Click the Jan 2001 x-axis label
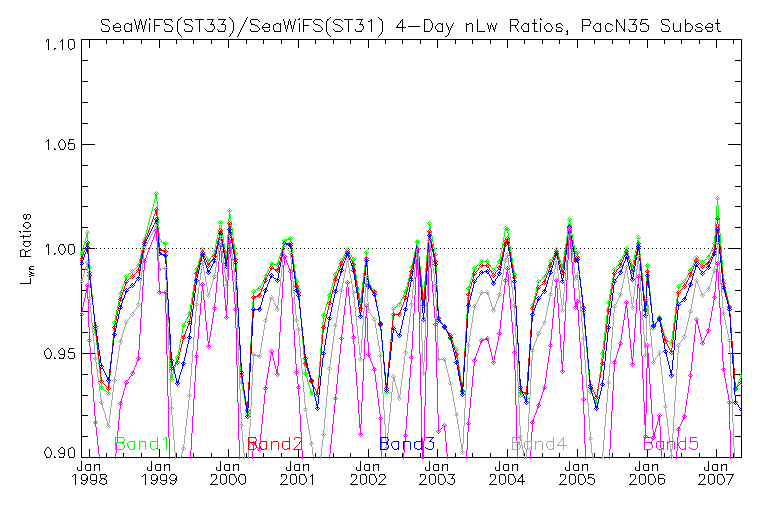768x512 pixels. coord(297,473)
